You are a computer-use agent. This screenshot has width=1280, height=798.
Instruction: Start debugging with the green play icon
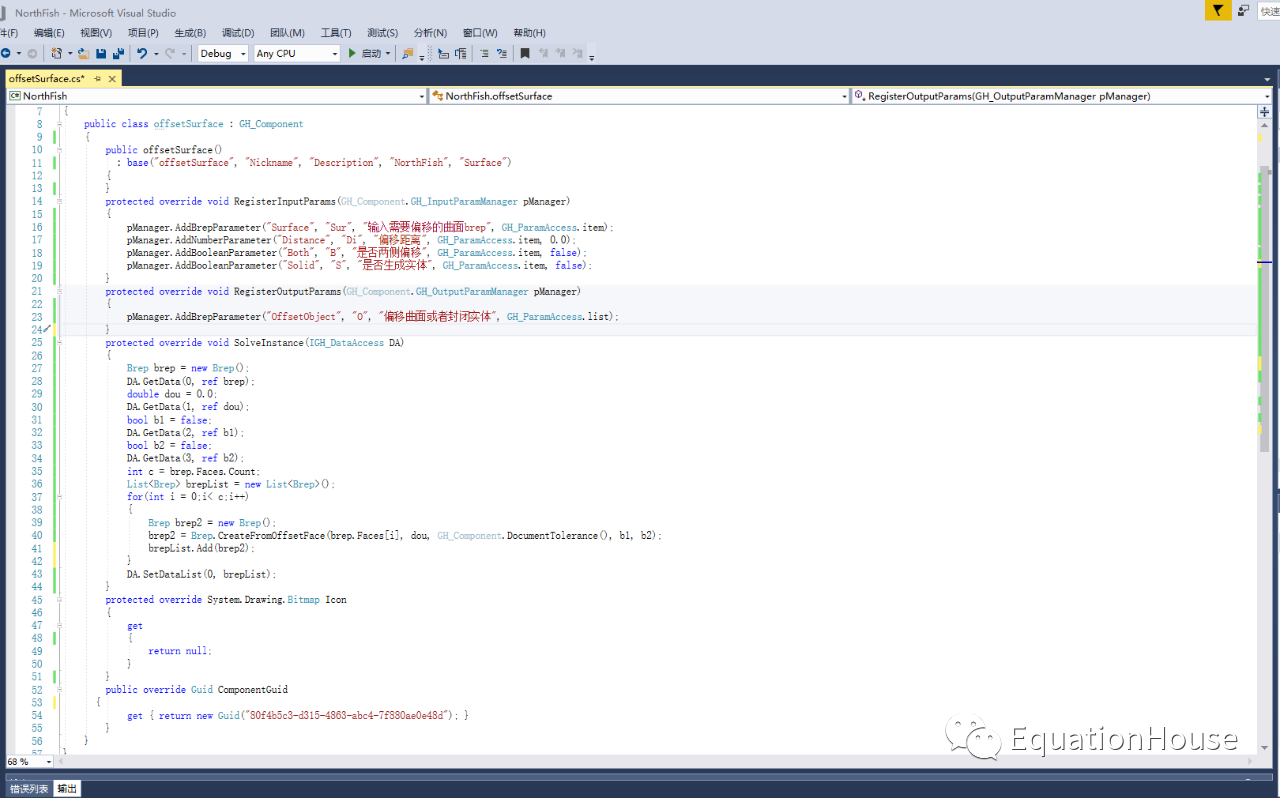tap(352, 53)
